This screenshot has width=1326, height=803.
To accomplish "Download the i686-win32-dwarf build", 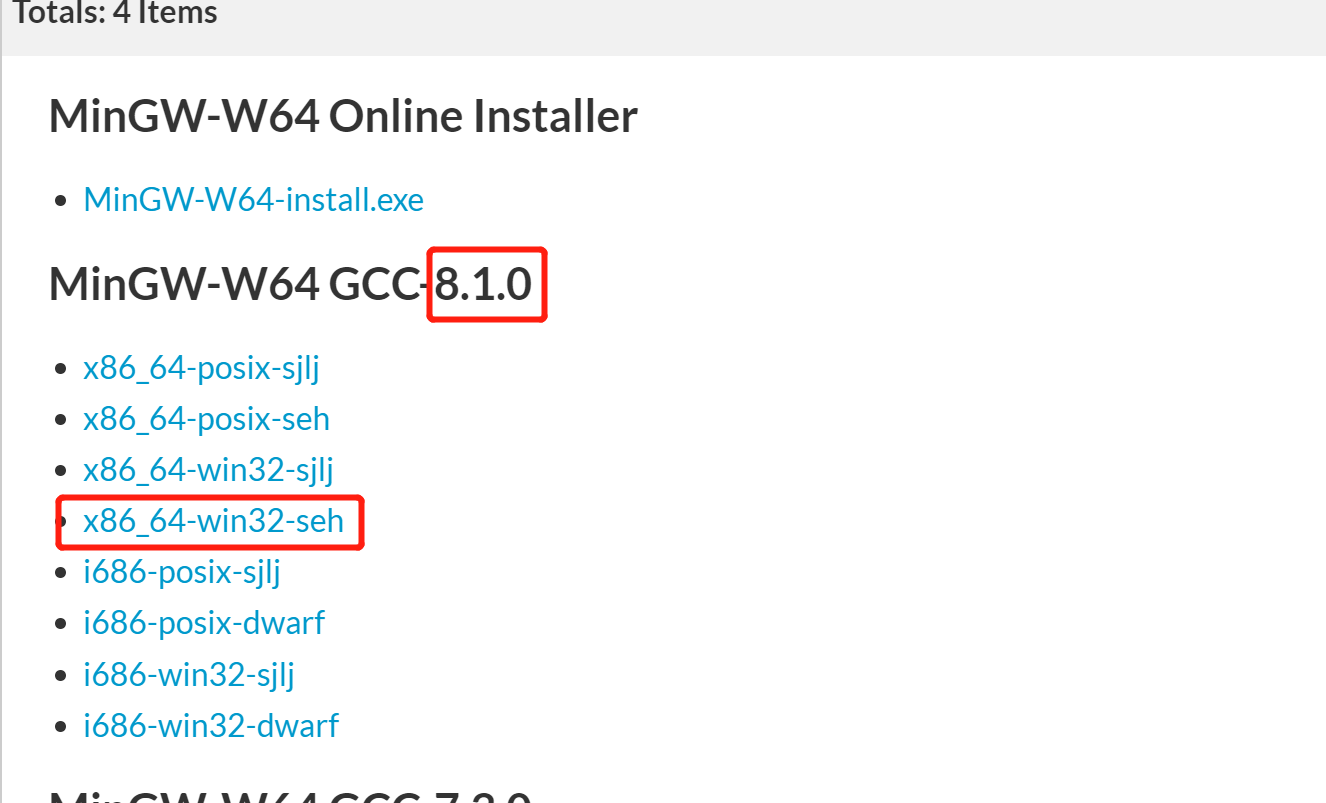I will click(211, 725).
